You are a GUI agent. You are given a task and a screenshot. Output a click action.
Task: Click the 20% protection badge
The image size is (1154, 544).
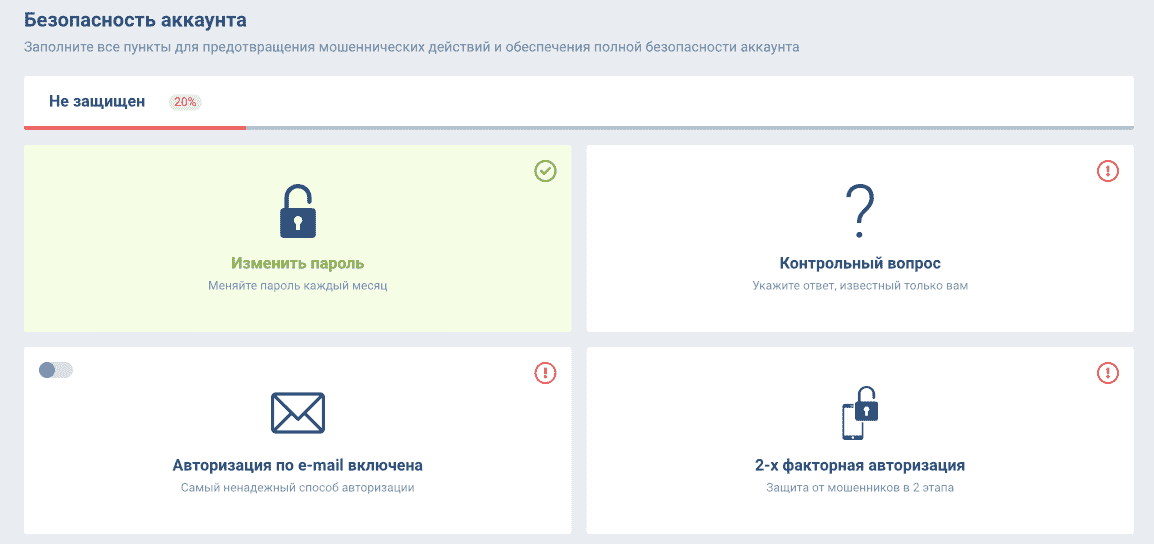pyautogui.click(x=185, y=102)
